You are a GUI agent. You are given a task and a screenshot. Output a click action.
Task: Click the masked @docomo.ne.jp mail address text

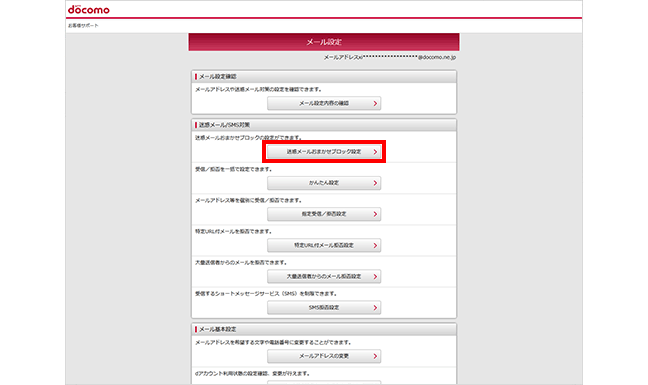tap(390, 57)
